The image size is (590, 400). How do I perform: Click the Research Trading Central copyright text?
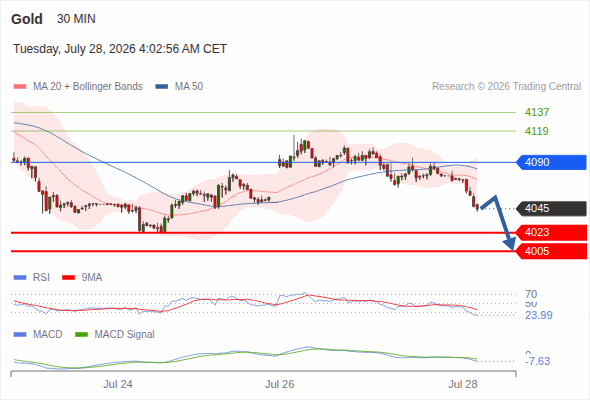click(506, 87)
